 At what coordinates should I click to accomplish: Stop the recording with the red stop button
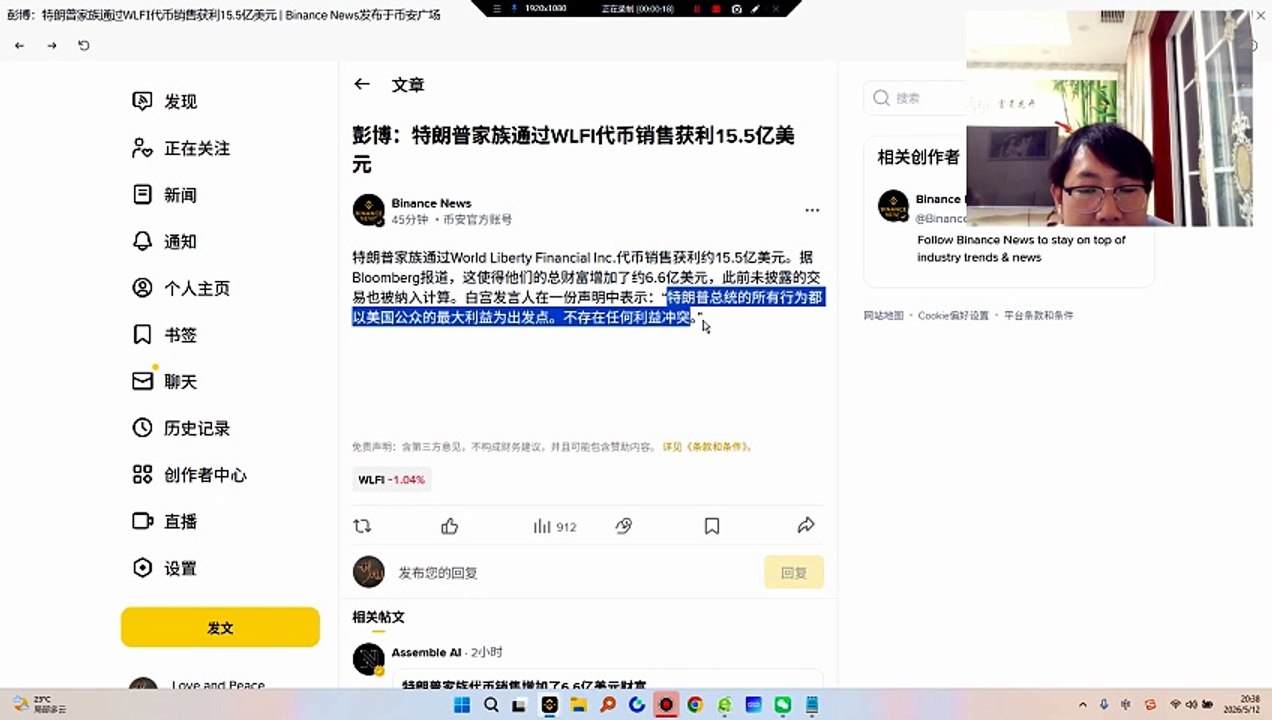click(716, 9)
